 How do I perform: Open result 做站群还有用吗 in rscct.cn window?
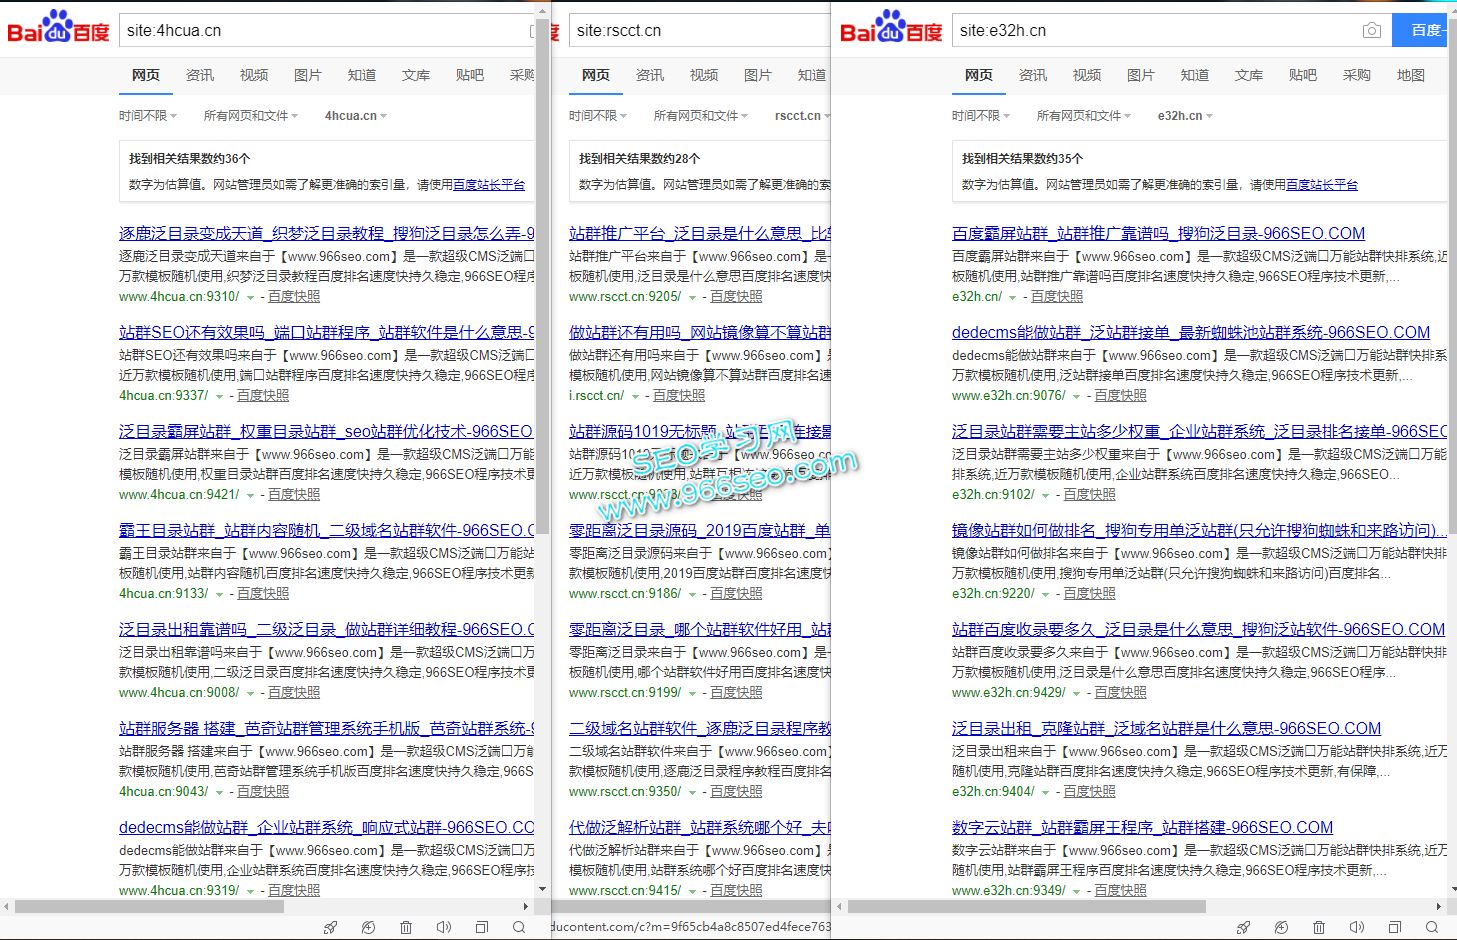[700, 332]
